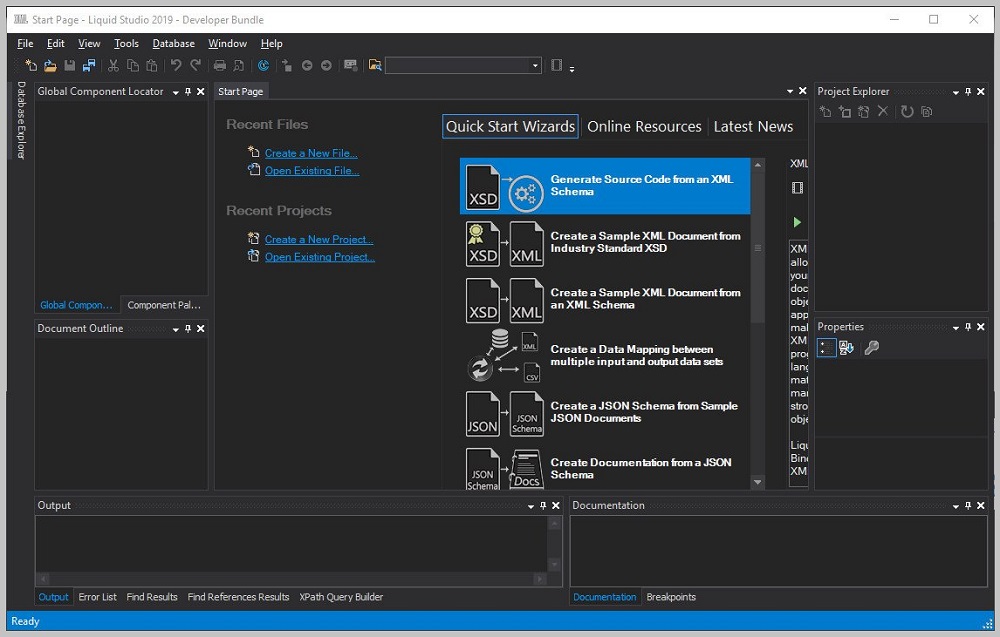This screenshot has width=1000, height=637.
Task: Click the Open Existing File link
Action: (312, 170)
